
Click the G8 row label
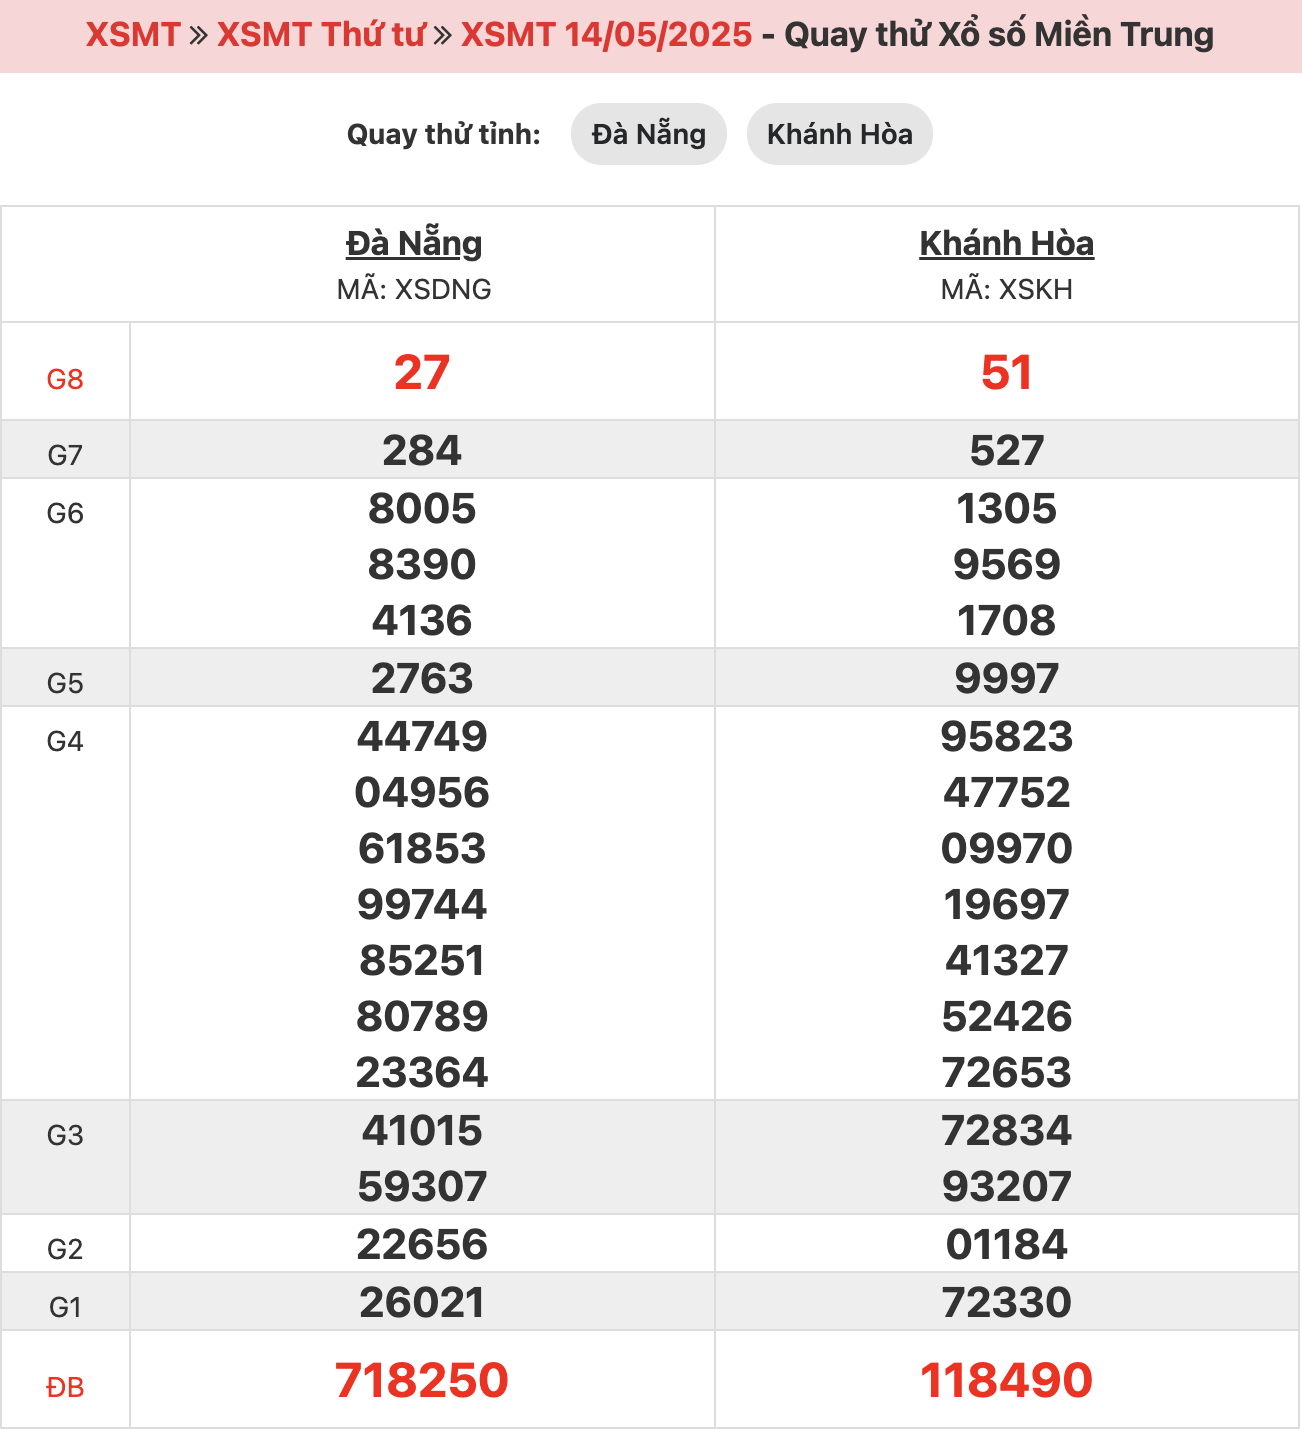tap(65, 380)
